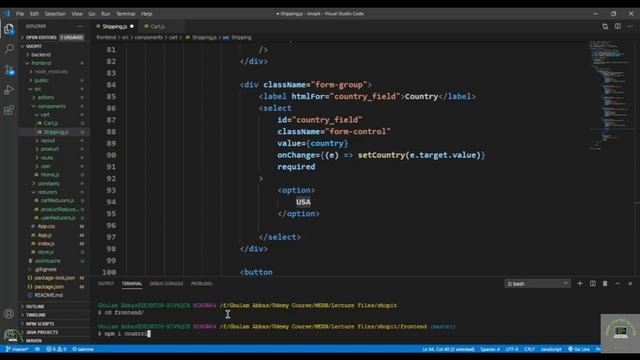The width and height of the screenshot is (640, 360).
Task: Select the Shipping.js editor tab
Action: 115,26
